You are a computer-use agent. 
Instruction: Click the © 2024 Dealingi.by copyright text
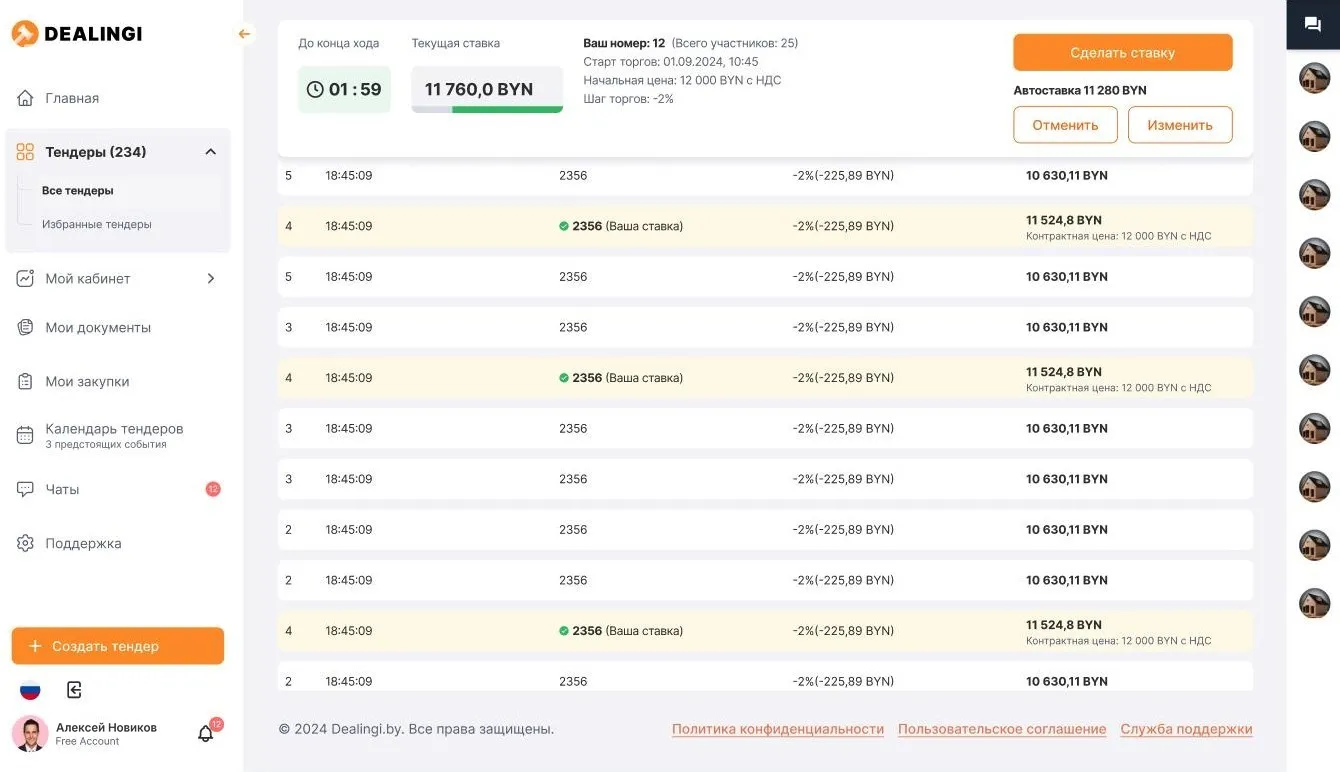tap(416, 729)
